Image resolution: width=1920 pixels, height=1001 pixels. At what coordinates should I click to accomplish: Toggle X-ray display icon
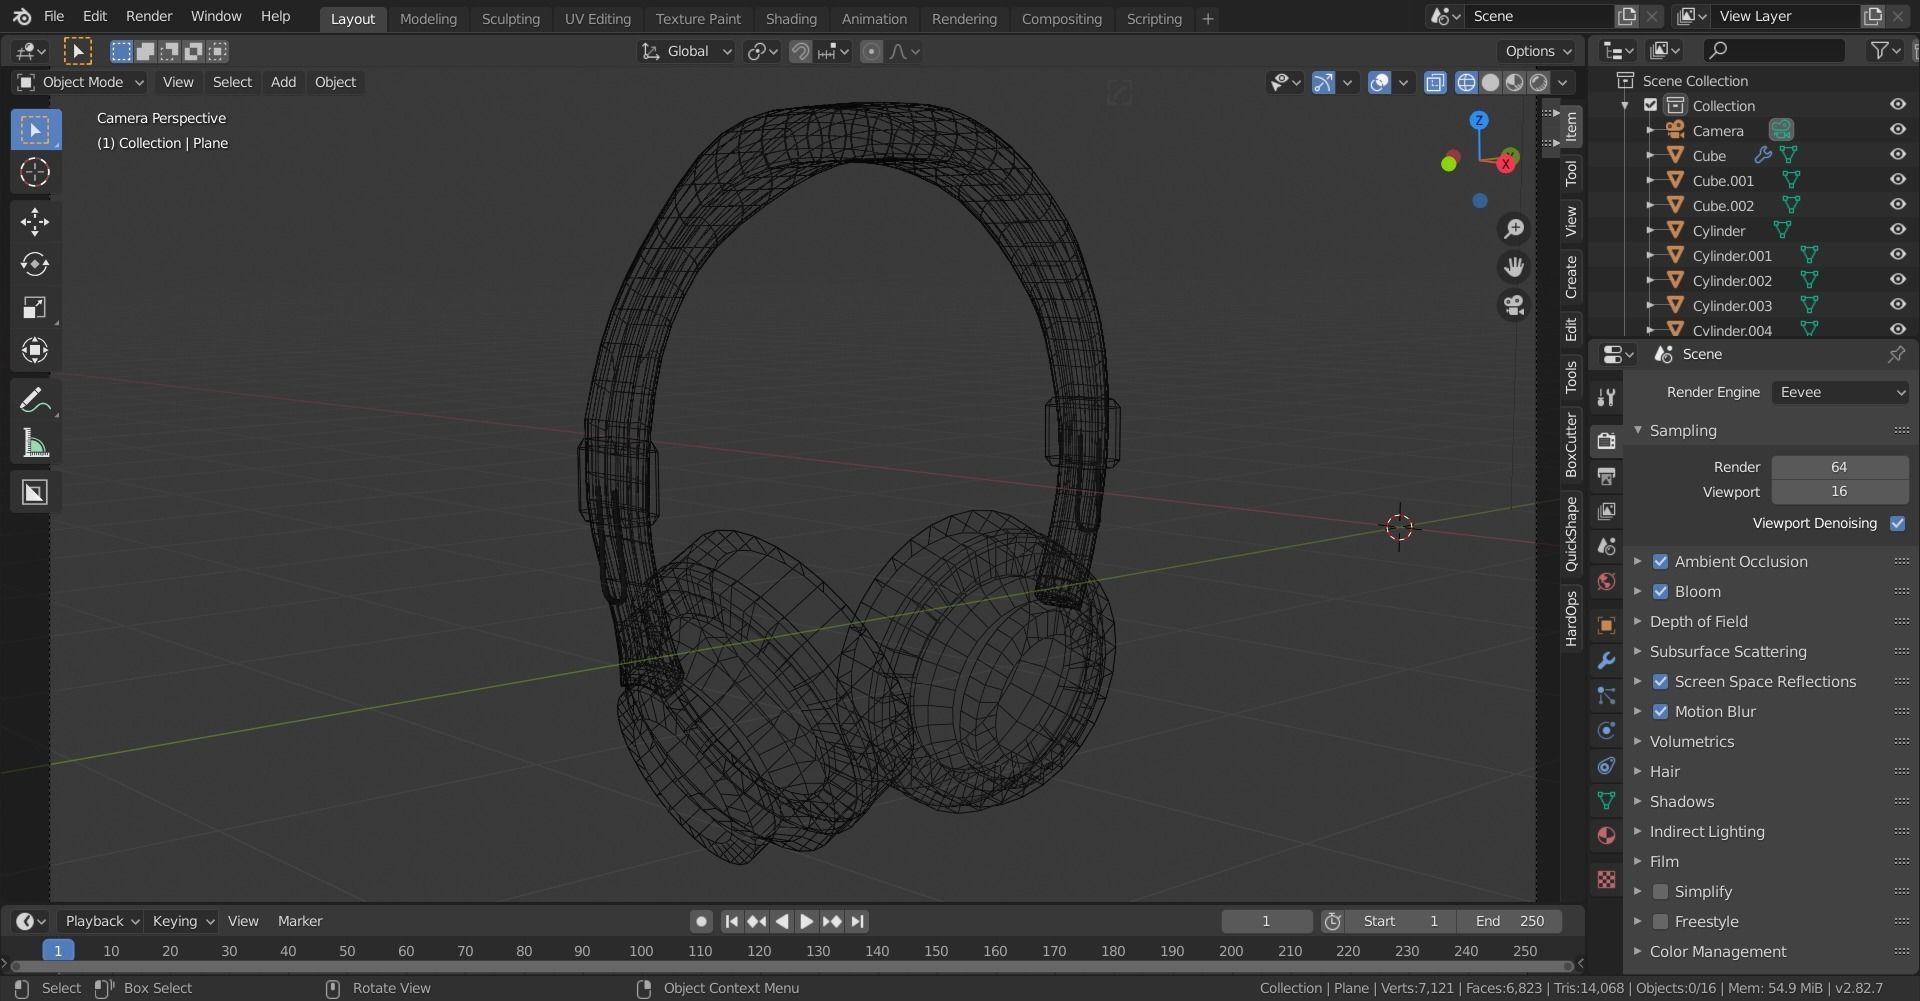click(x=1435, y=82)
